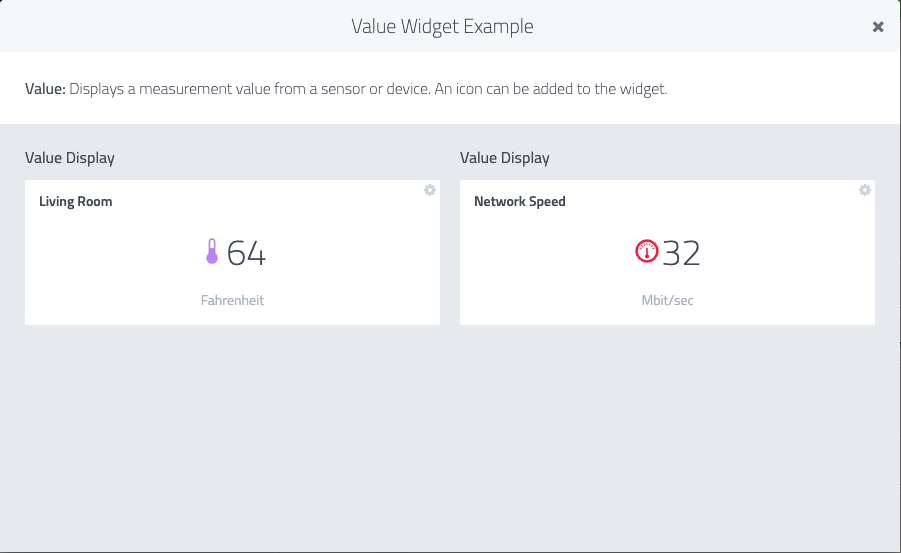Click the purple thermometer icon
Screen dimensions: 901x553
[x=212, y=252]
